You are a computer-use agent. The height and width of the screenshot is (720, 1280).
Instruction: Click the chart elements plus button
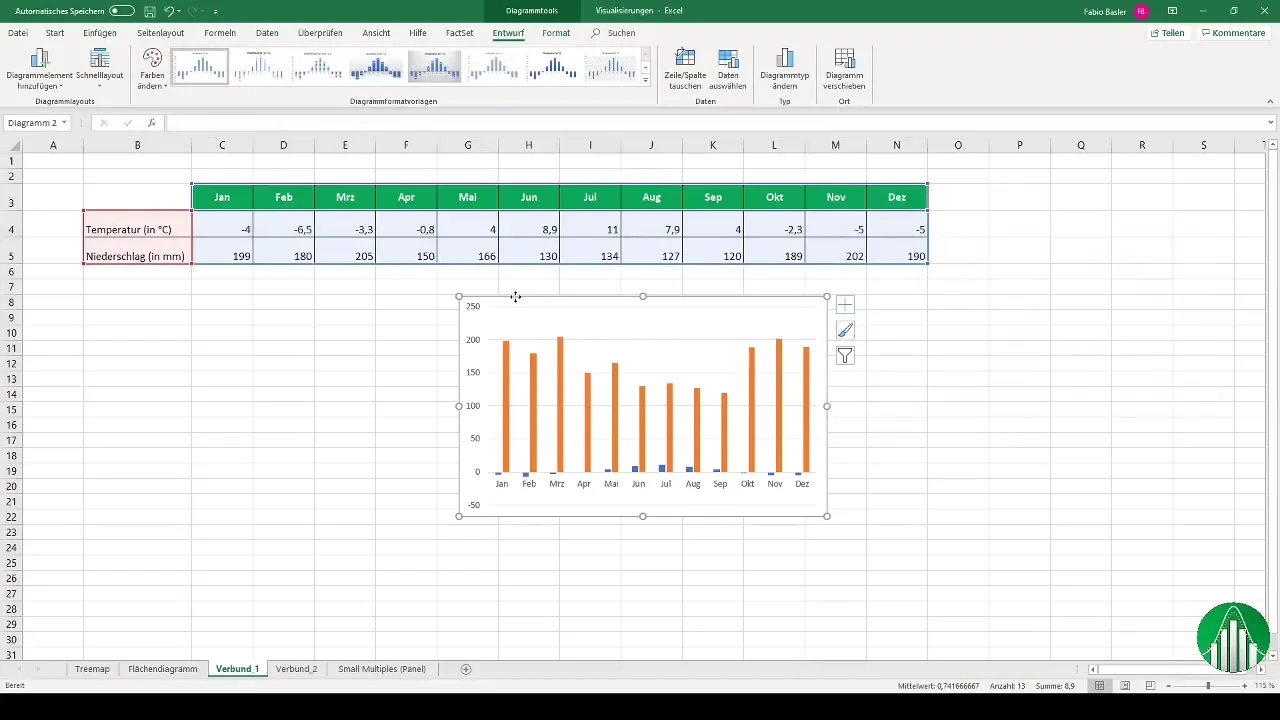pyautogui.click(x=845, y=305)
